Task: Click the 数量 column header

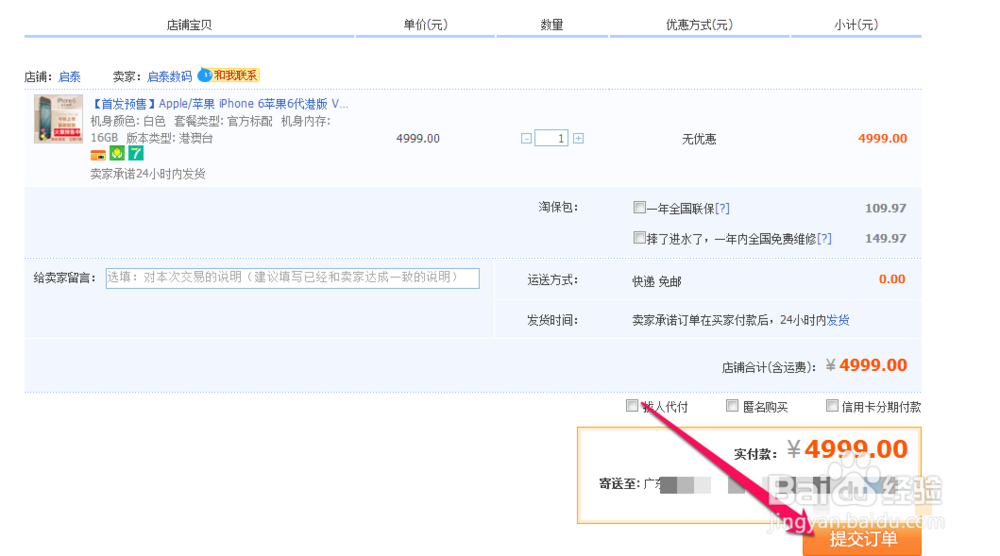Action: 552,25
